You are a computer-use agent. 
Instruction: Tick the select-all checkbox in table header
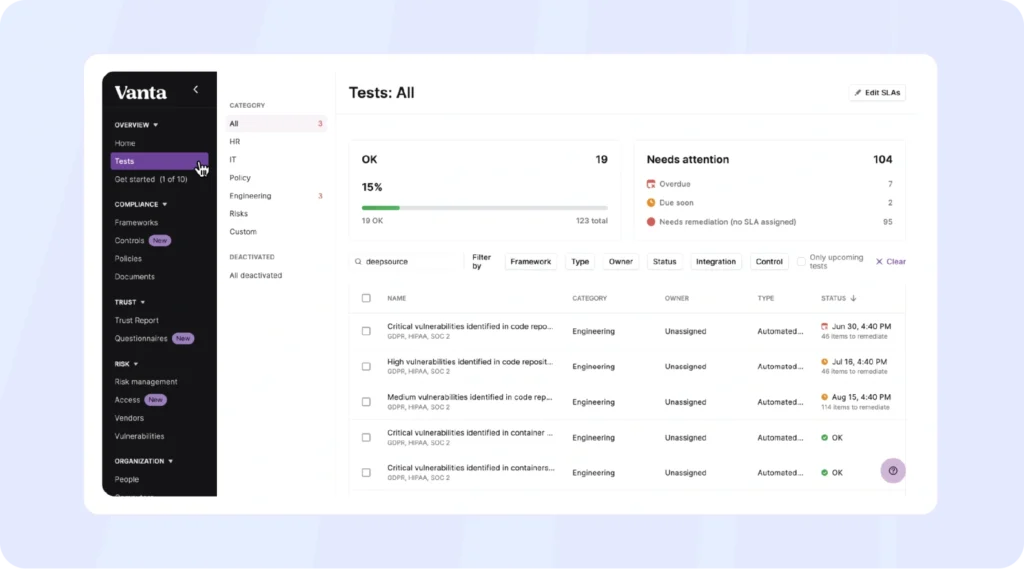pyautogui.click(x=366, y=298)
